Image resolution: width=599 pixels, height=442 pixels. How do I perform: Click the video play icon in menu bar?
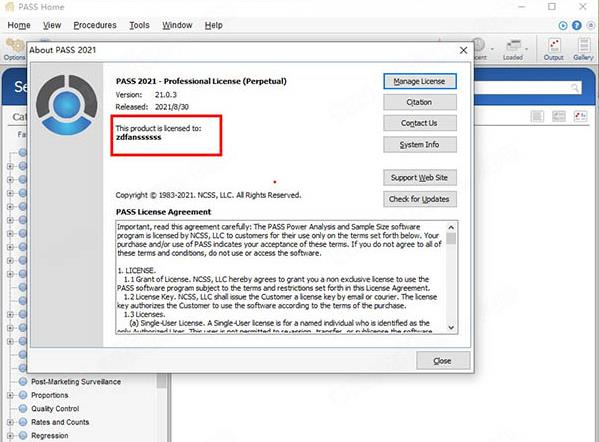coord(563,25)
